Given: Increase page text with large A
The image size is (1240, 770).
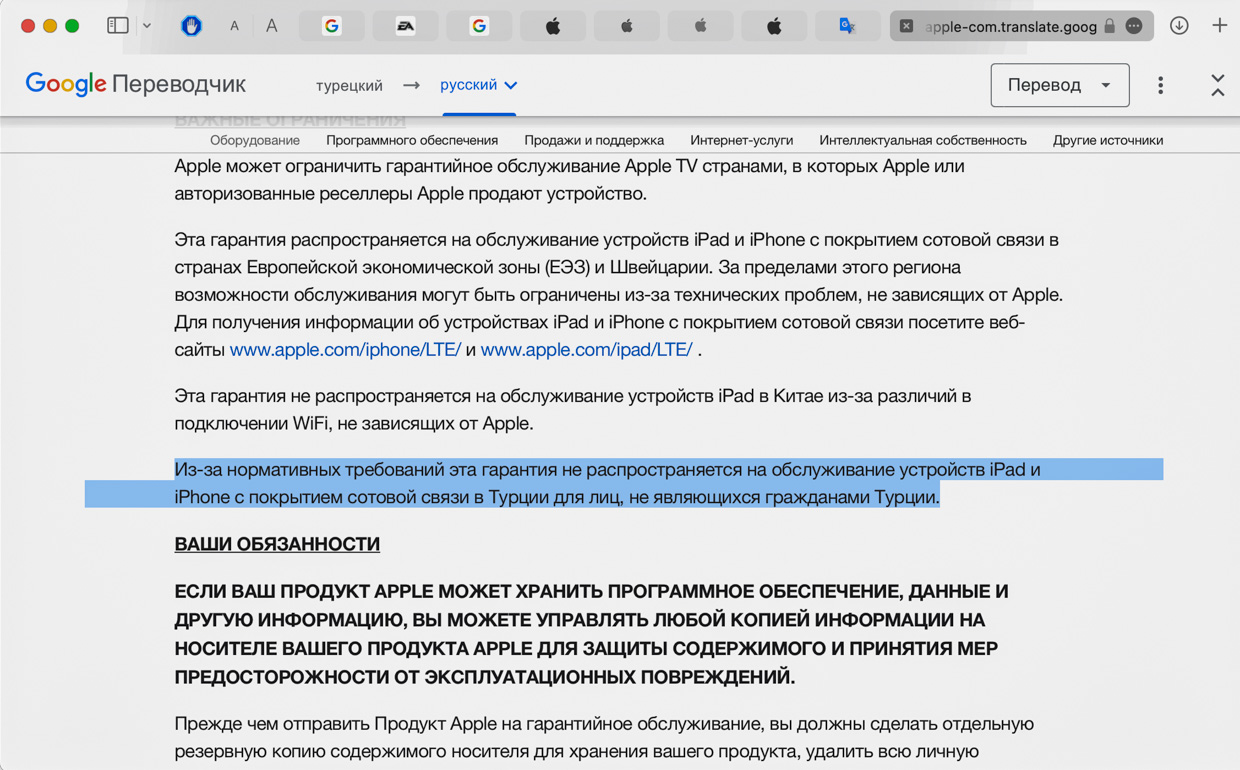Looking at the screenshot, I should pyautogui.click(x=271, y=26).
